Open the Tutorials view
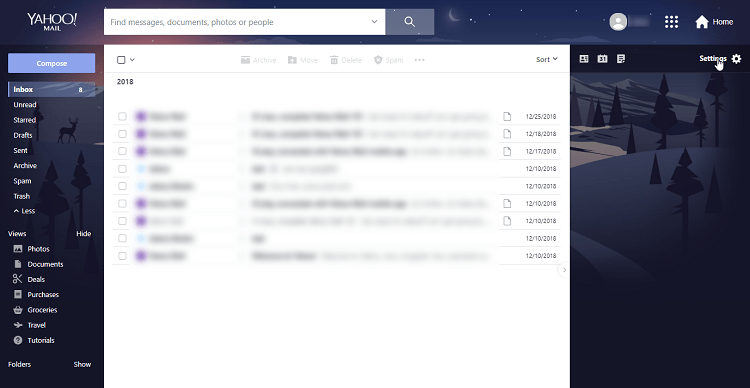The height and width of the screenshot is (388, 750). click(x=34, y=341)
